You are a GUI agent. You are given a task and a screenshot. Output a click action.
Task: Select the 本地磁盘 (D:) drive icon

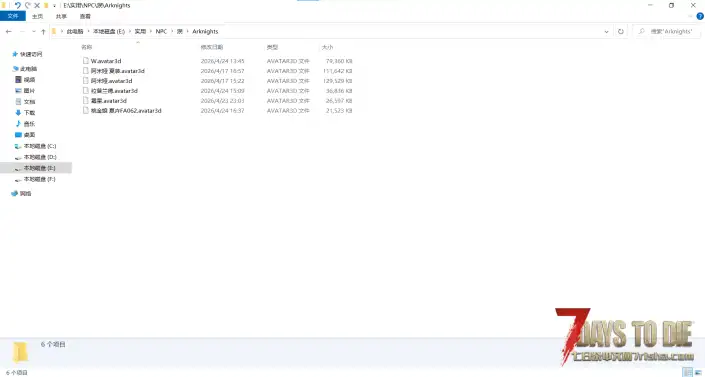(18, 157)
